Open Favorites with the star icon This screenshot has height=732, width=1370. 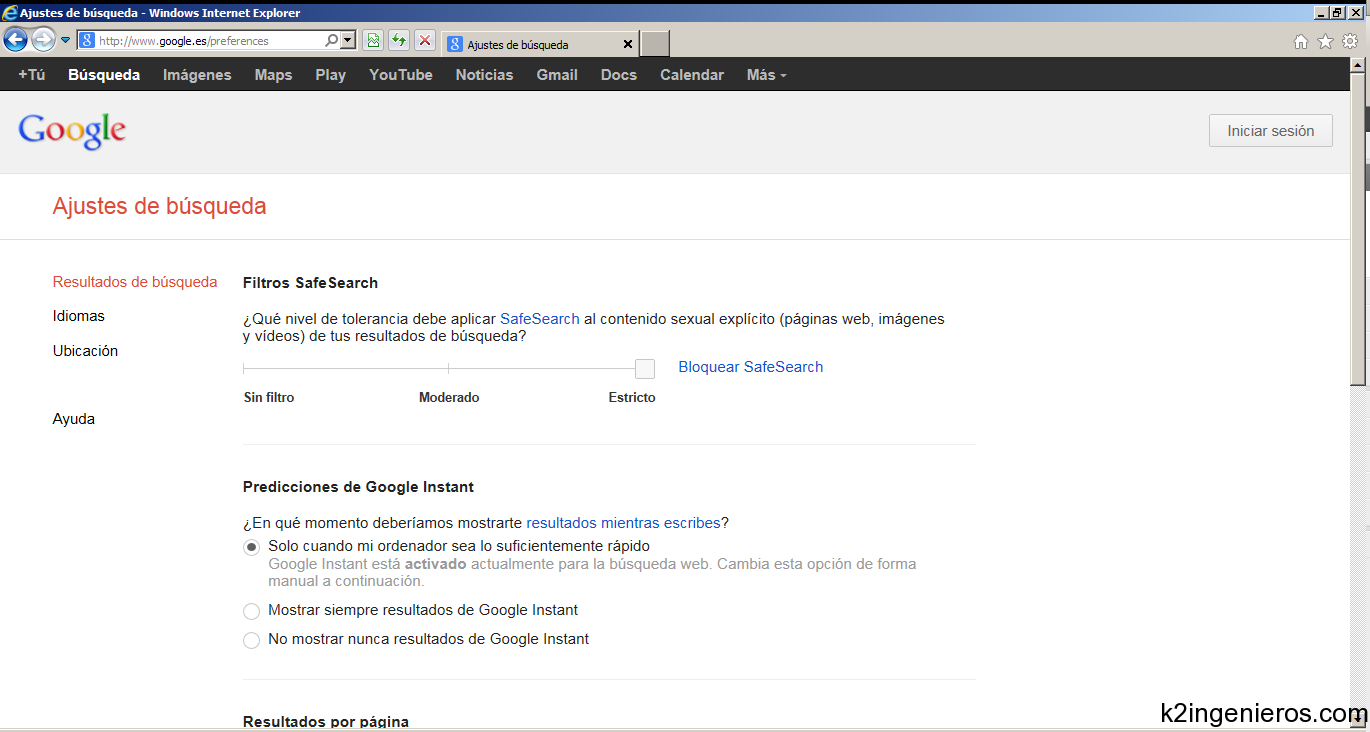coord(1325,42)
